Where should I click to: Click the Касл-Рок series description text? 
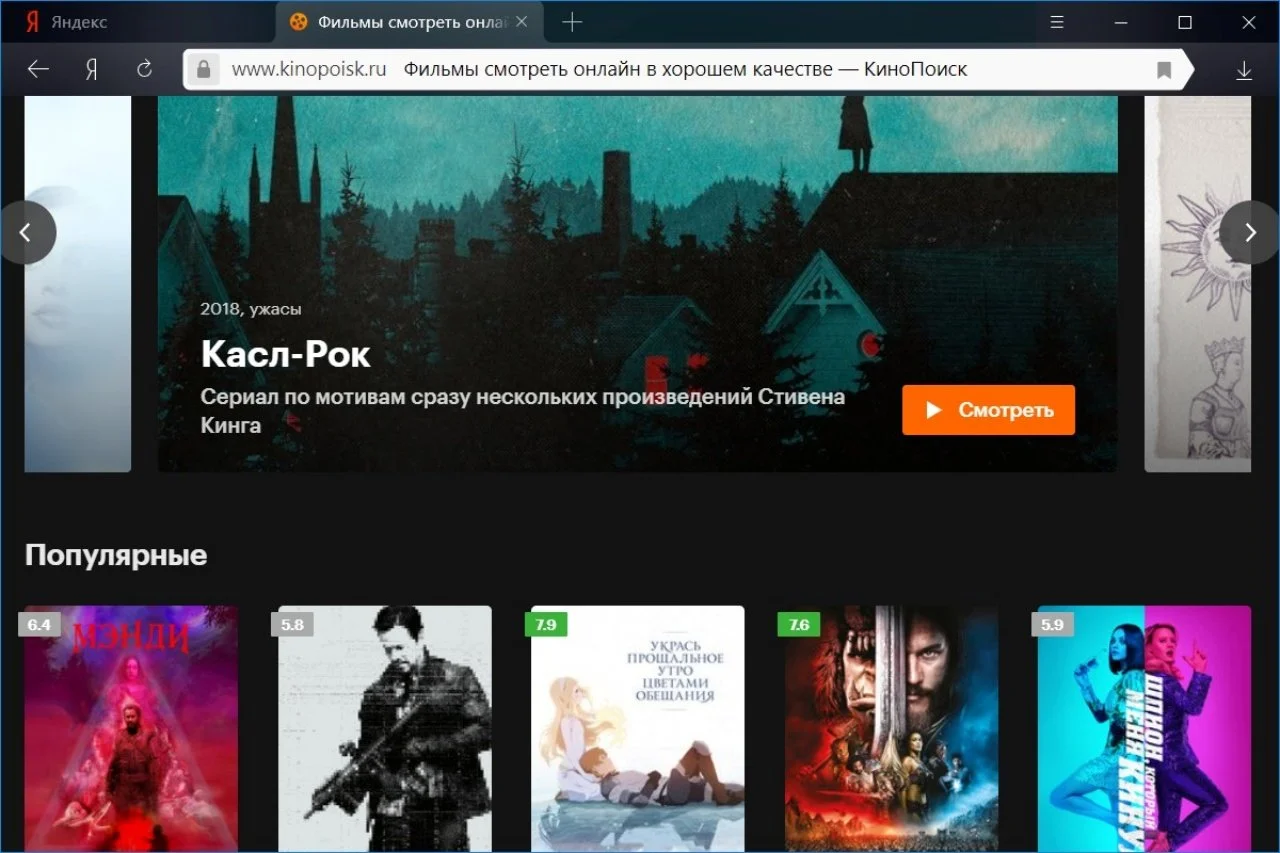pyautogui.click(x=522, y=410)
